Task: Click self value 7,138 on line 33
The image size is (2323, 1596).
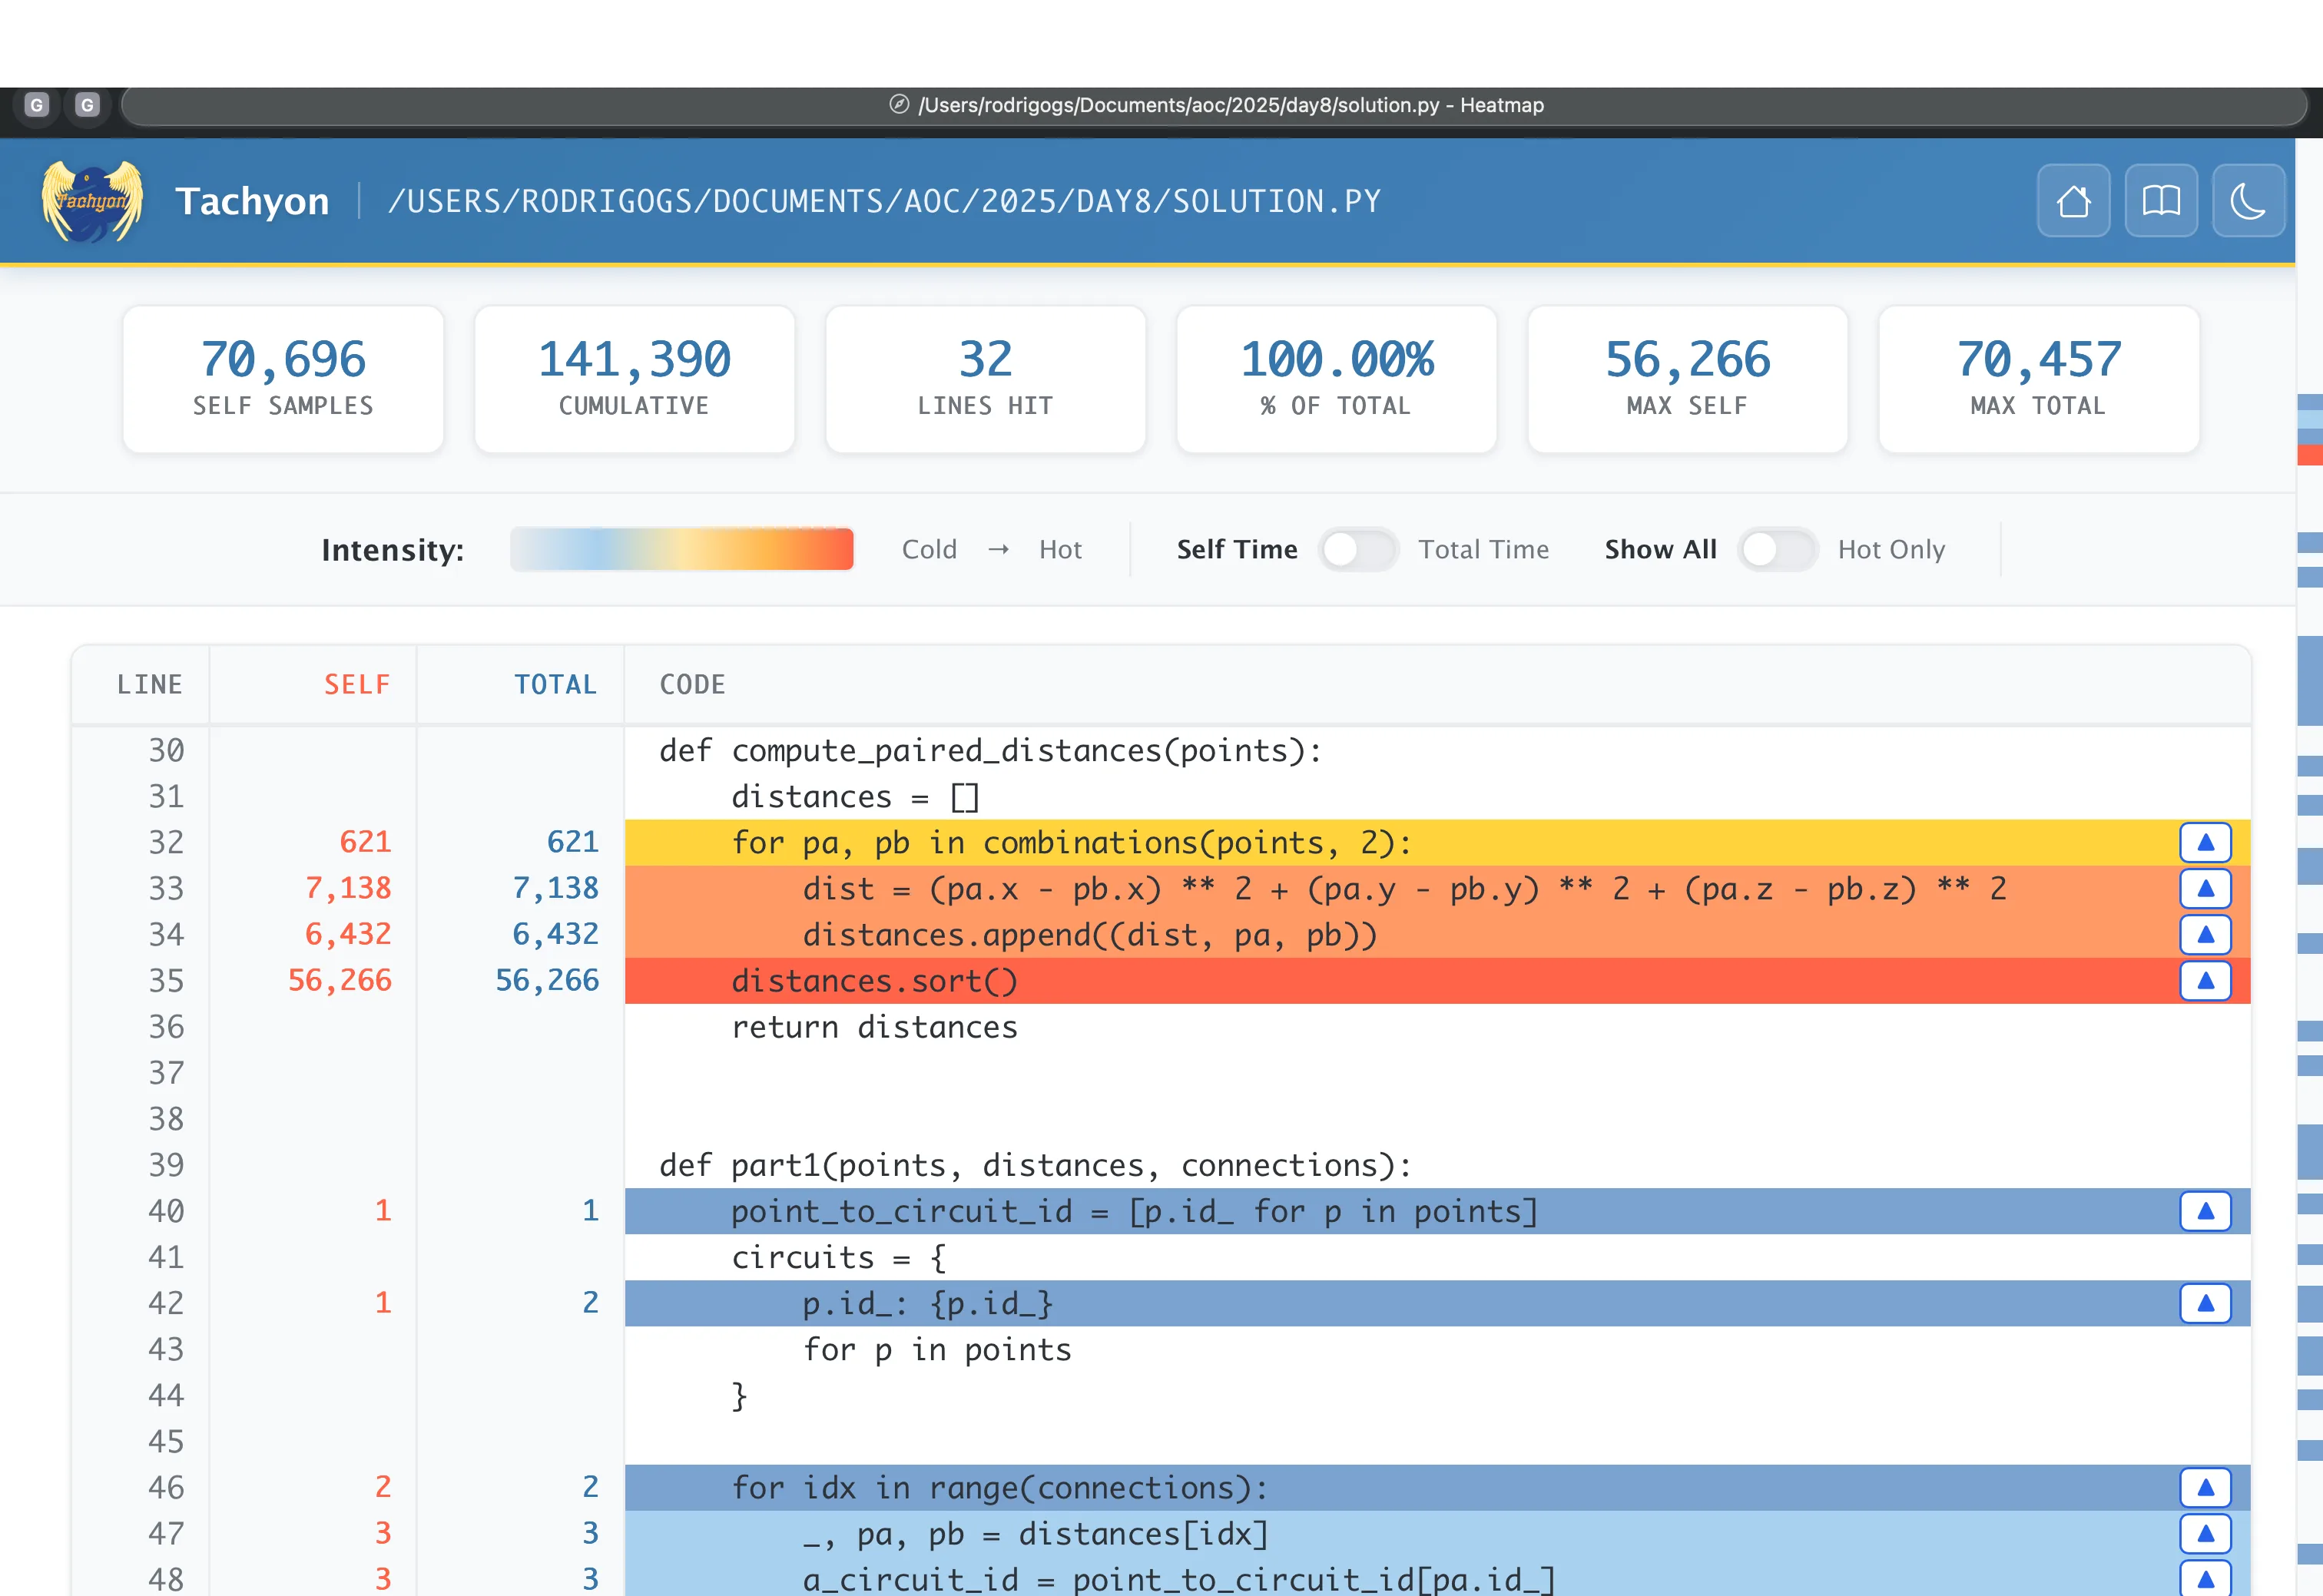Action: tap(348, 888)
